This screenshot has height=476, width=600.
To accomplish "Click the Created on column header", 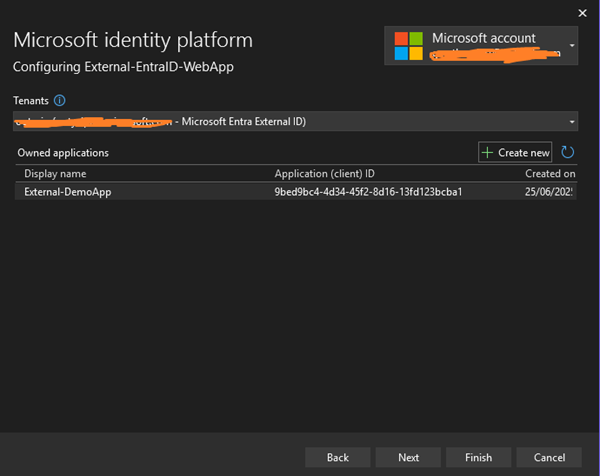I will click(549, 173).
